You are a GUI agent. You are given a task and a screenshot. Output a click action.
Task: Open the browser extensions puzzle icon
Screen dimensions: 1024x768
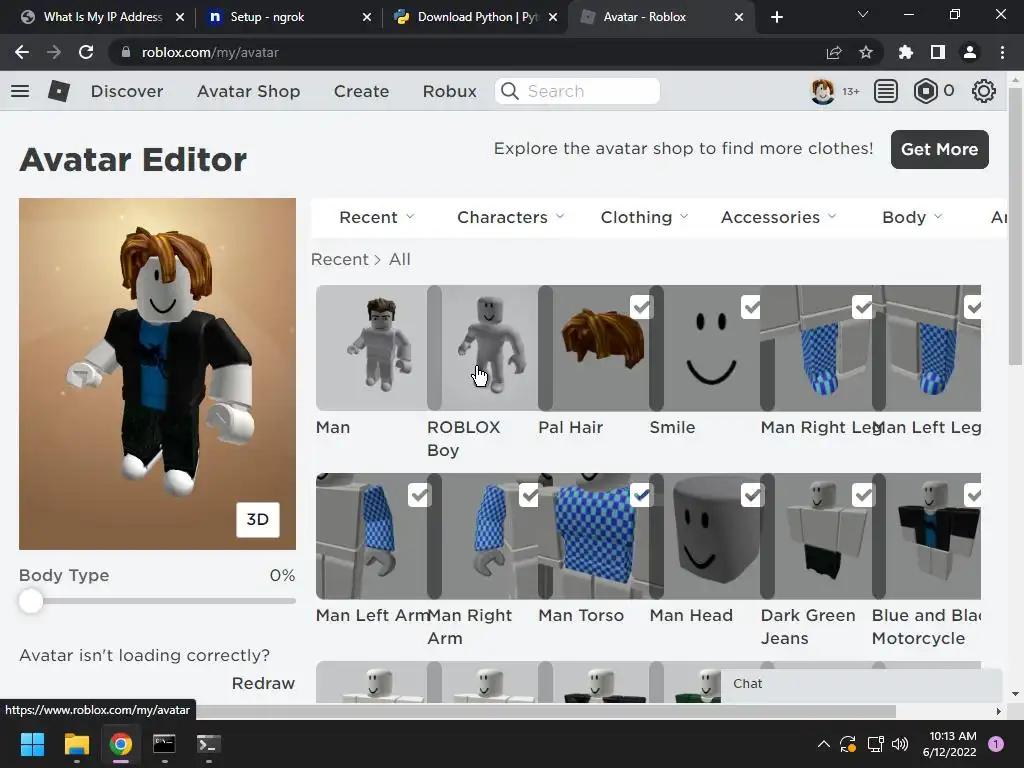[x=906, y=52]
